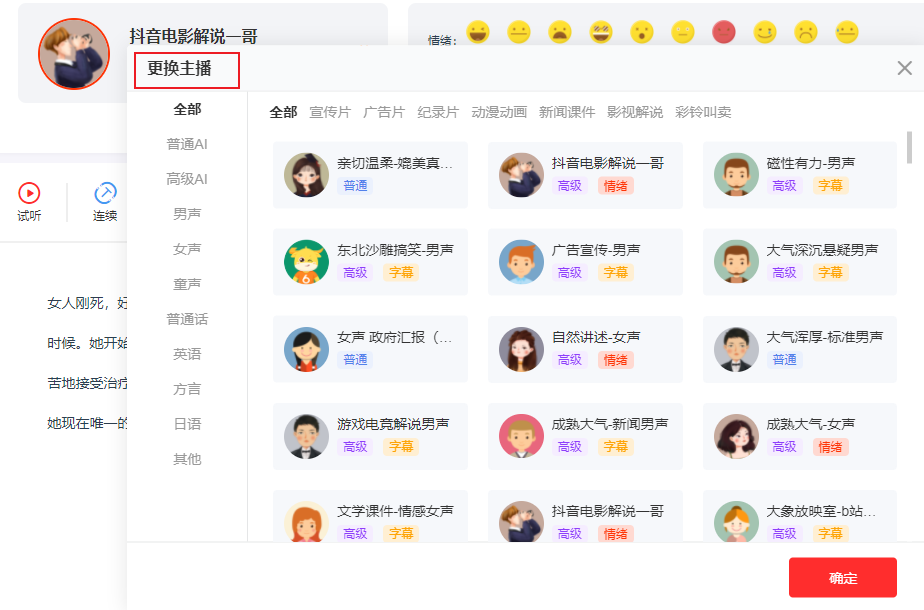Select the 游戏电竞解说男声 voice avatar

tap(306, 436)
